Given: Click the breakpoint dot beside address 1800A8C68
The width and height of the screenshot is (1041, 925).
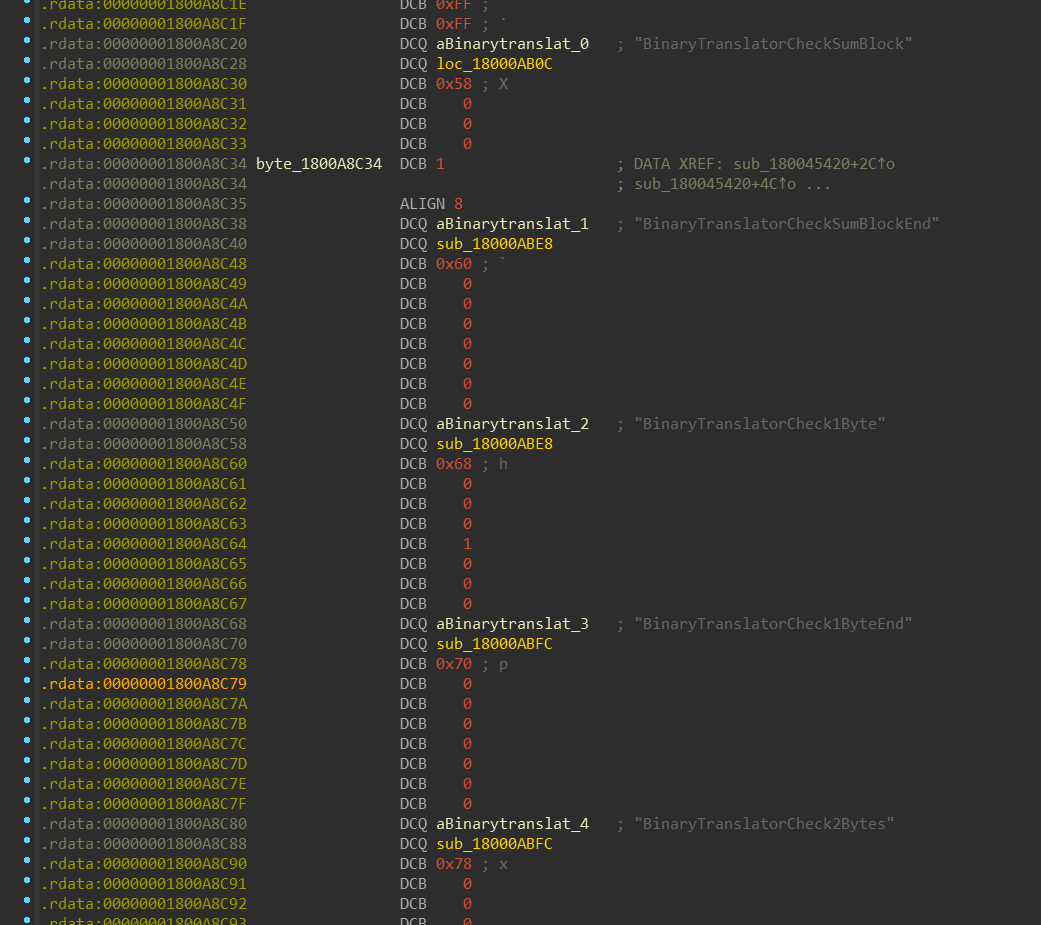Looking at the screenshot, I should pos(27,620).
